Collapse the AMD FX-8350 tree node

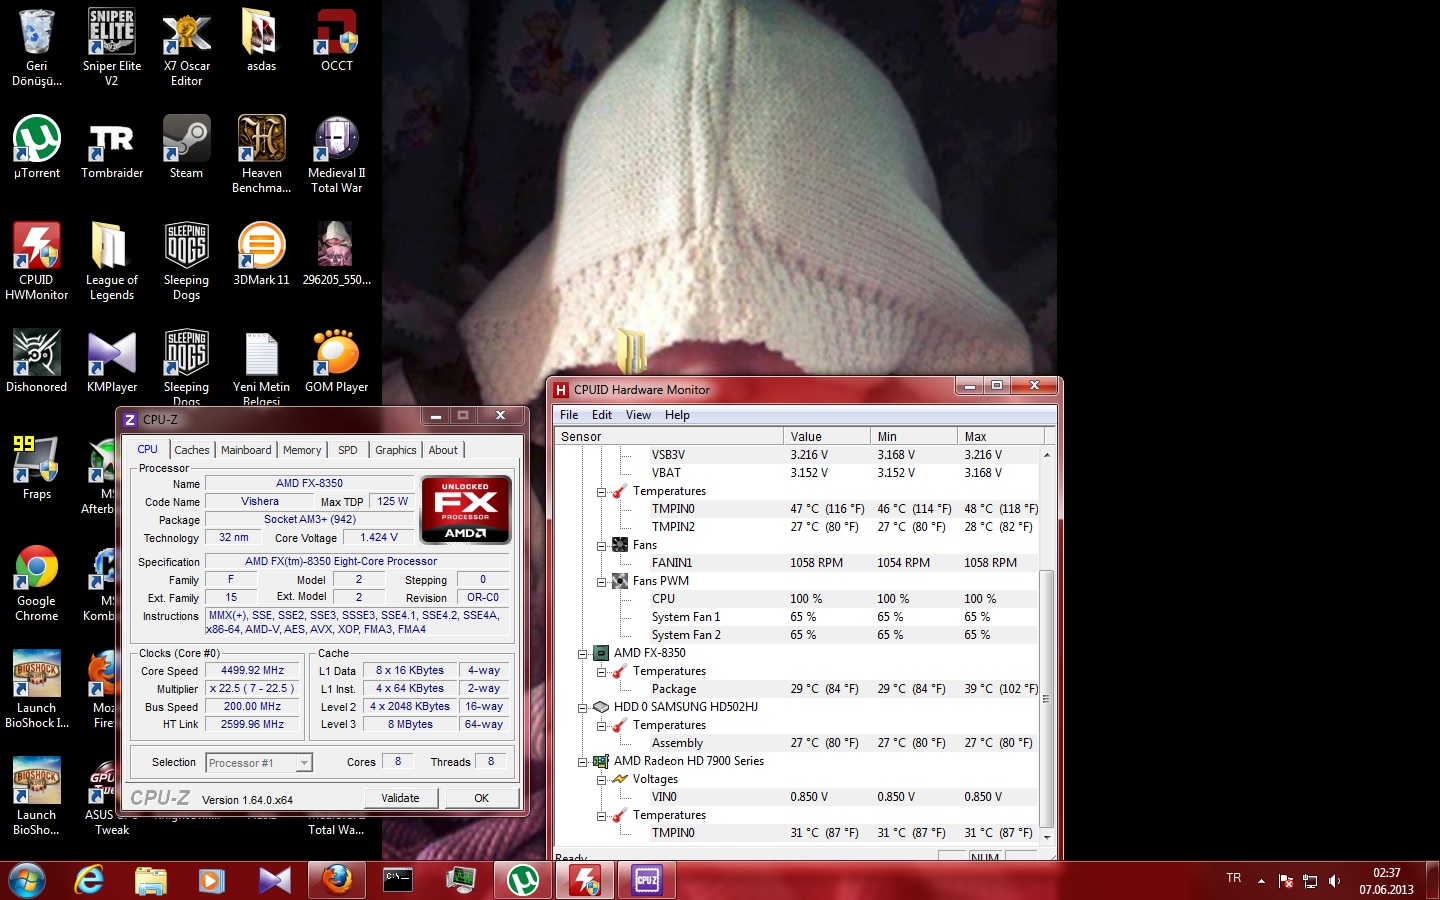click(x=582, y=653)
